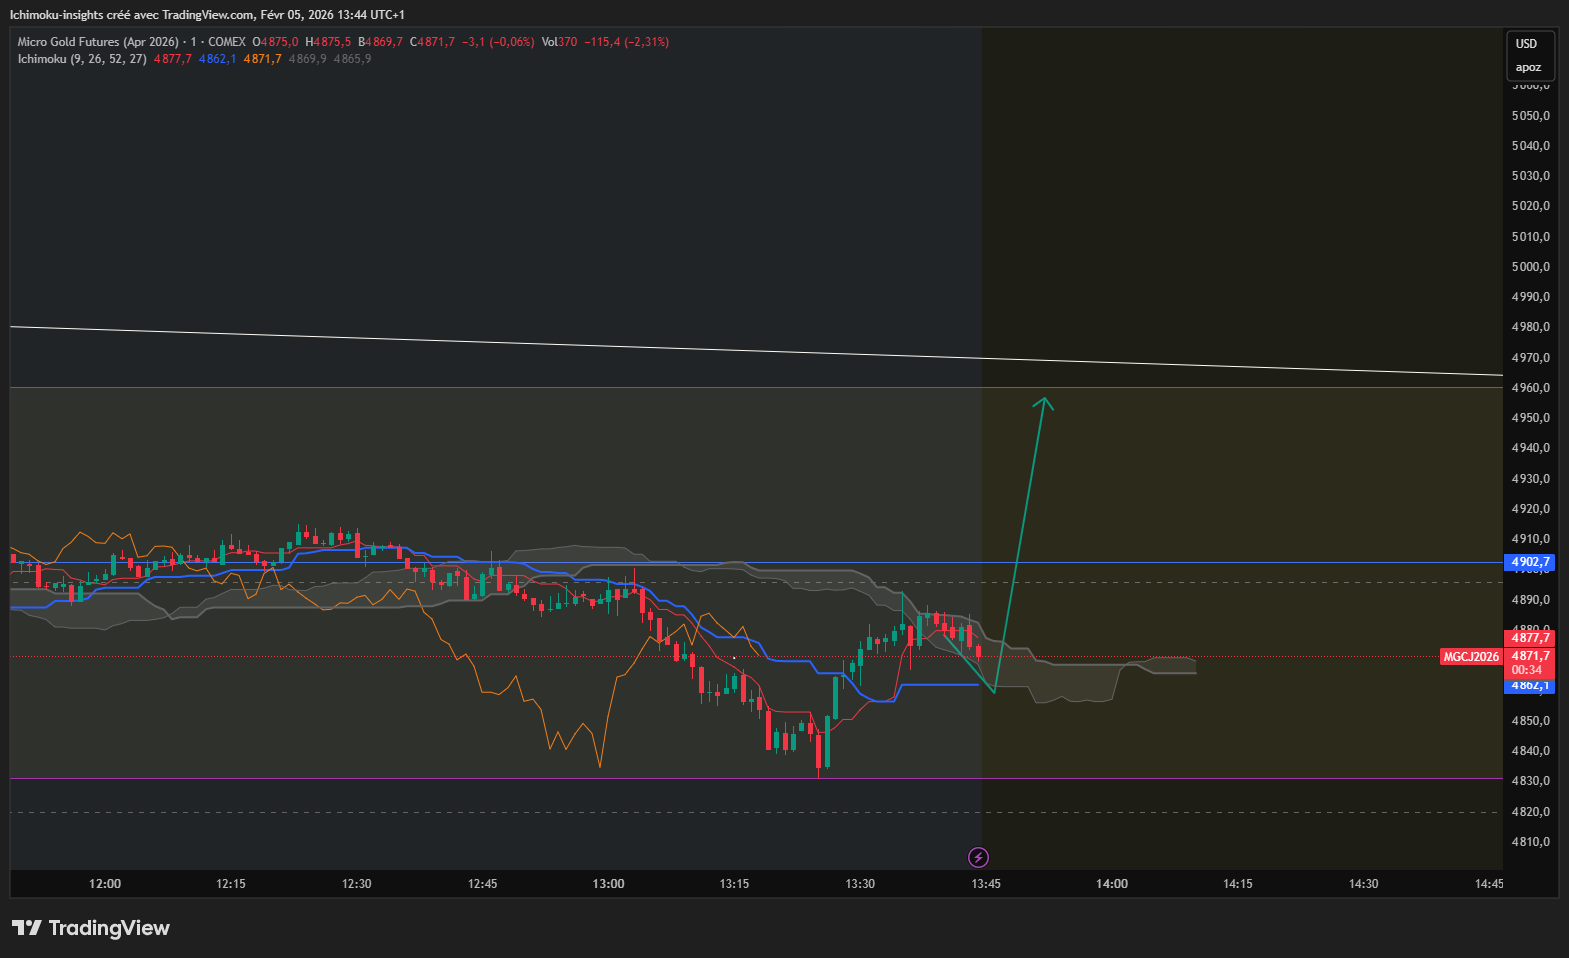Click the 5030,0 price scale label
This screenshot has width=1569, height=958.
tap(1531, 176)
